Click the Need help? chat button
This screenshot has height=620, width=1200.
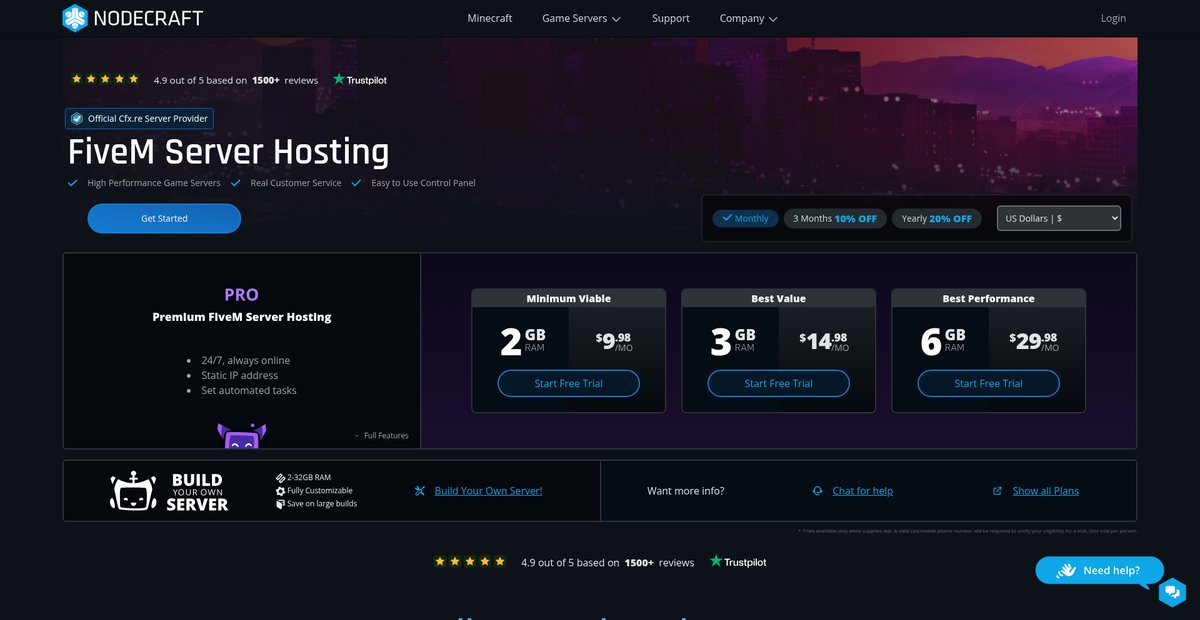pos(1099,570)
